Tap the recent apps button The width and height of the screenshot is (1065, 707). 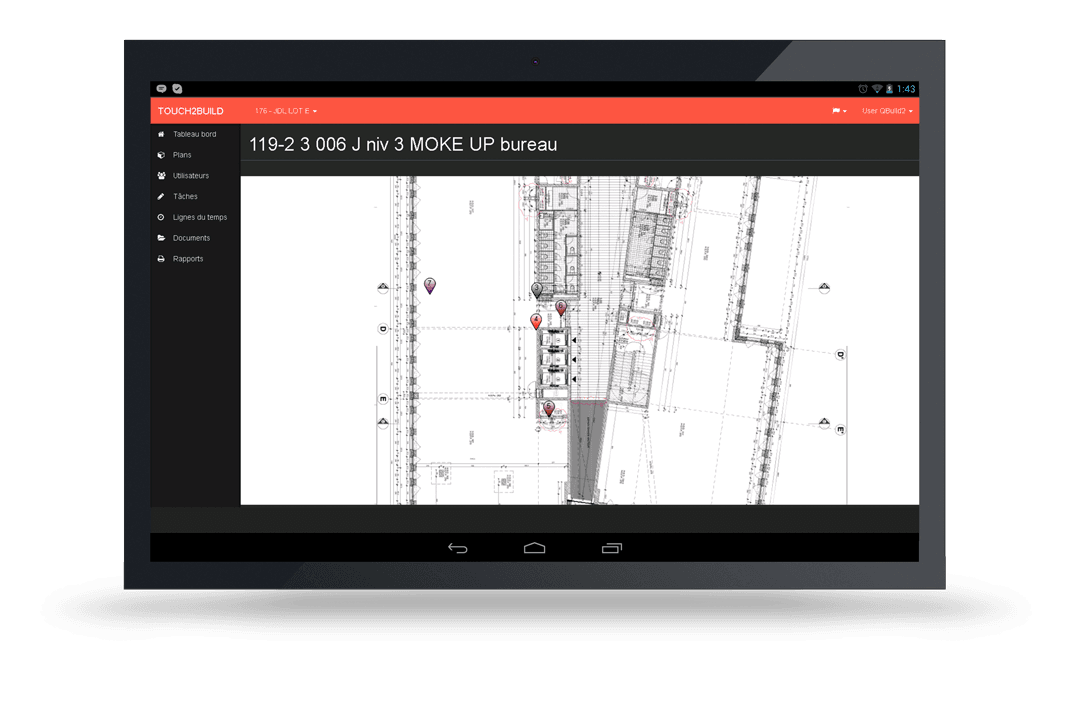(x=611, y=548)
